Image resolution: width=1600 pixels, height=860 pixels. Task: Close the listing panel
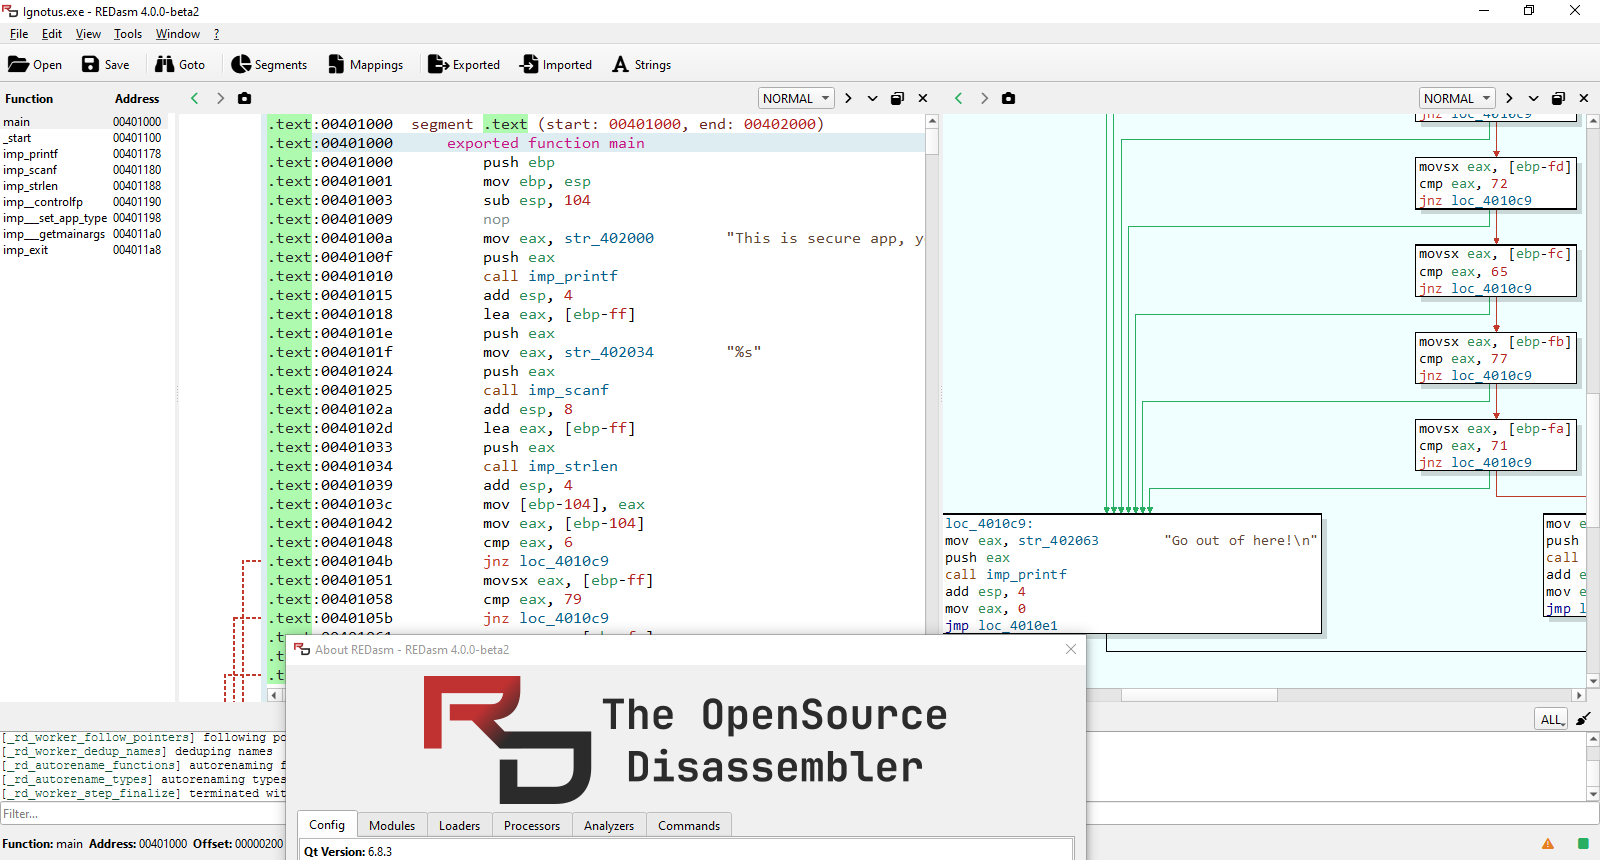[923, 98]
